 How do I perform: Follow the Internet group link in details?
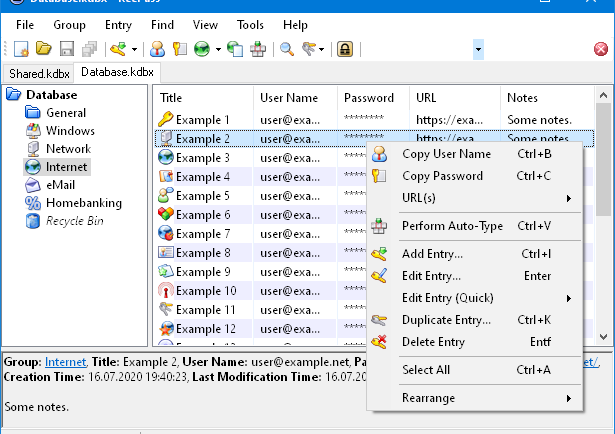pyautogui.click(x=65, y=361)
